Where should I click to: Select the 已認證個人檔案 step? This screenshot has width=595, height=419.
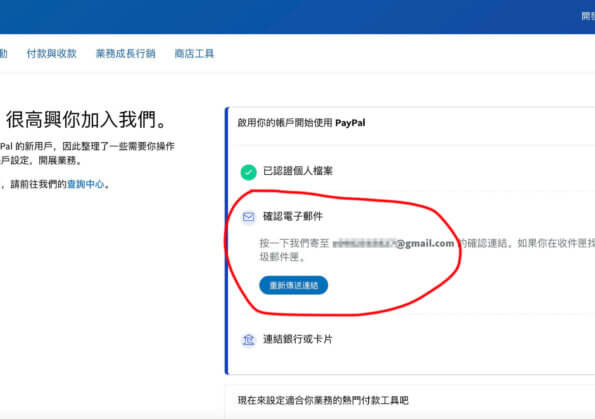tap(298, 171)
